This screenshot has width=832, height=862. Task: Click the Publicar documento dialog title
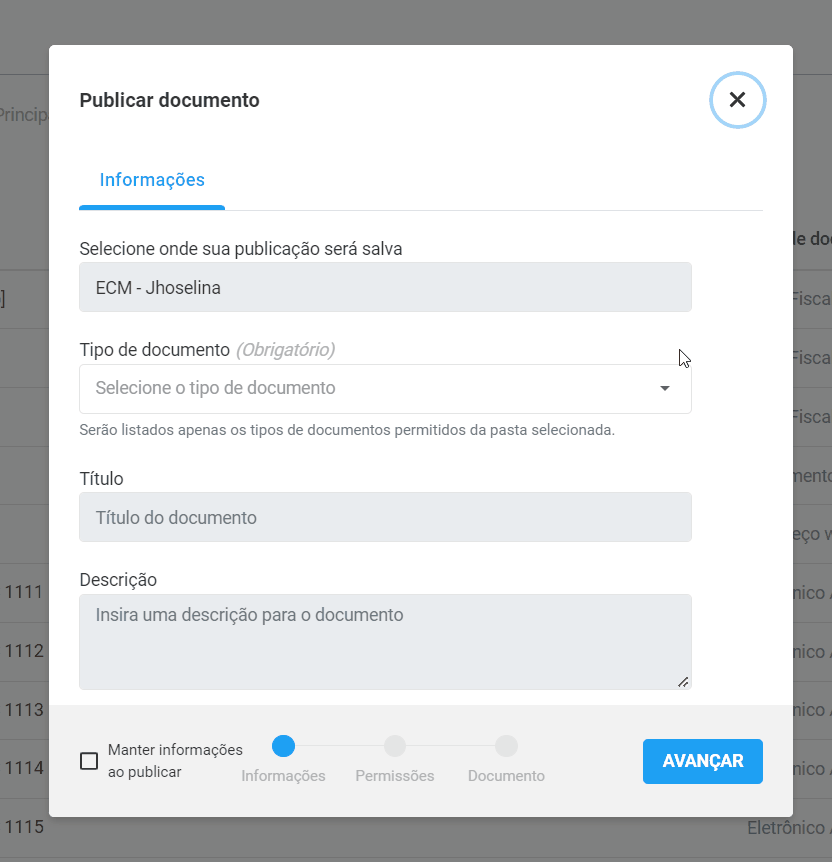[169, 100]
